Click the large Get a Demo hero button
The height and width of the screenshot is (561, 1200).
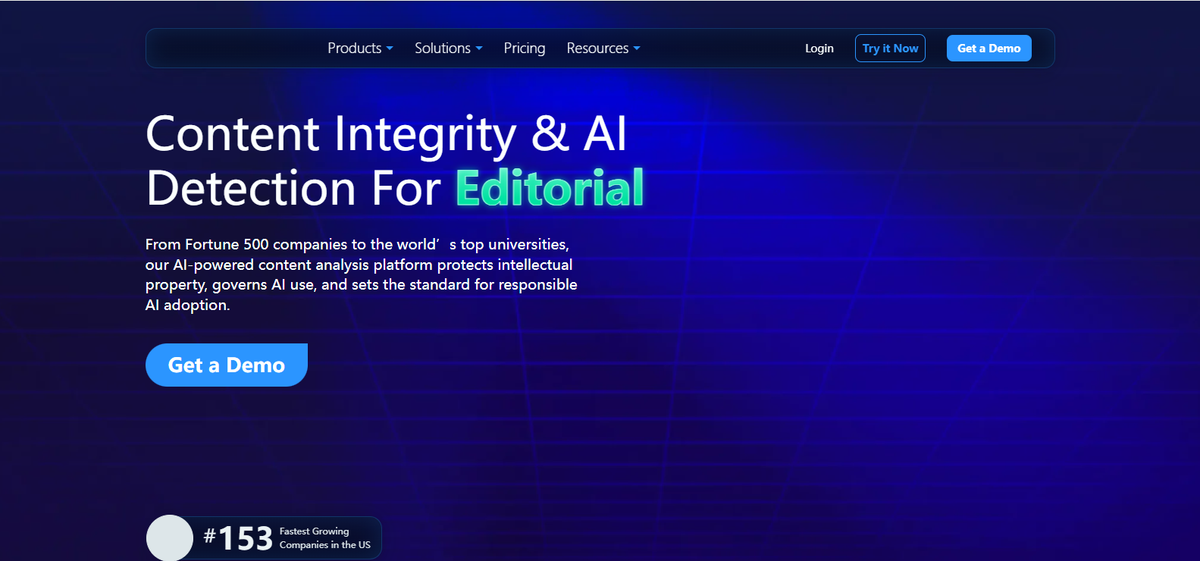pyautogui.click(x=226, y=365)
